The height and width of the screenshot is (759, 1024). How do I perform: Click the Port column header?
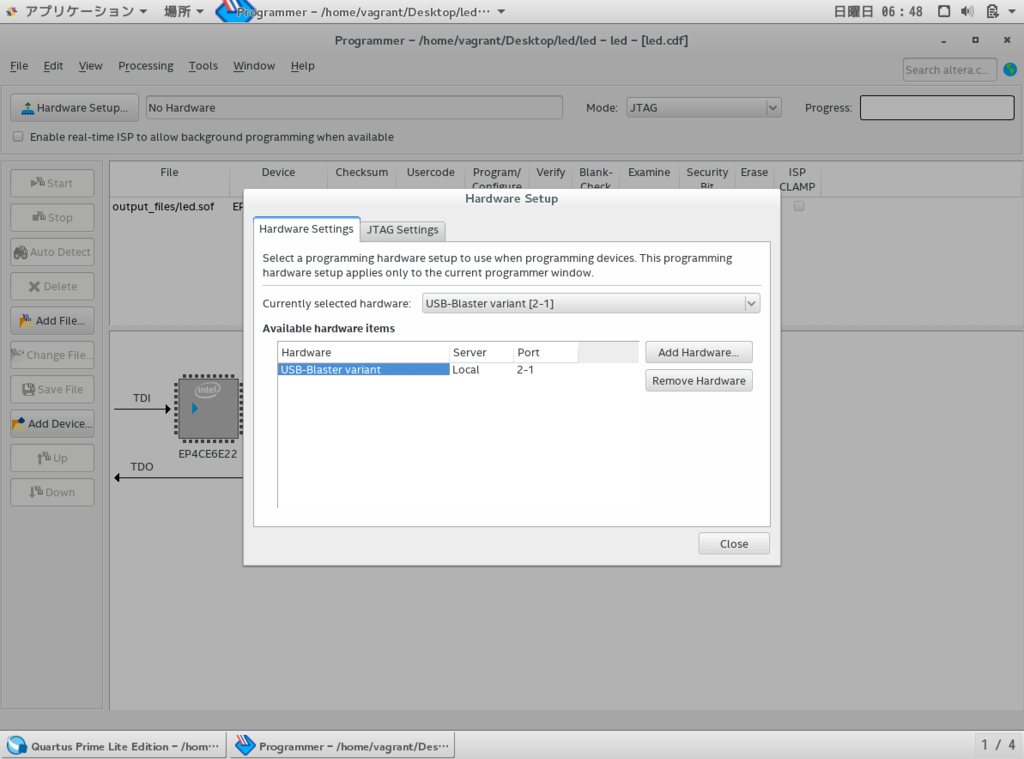[x=545, y=352]
